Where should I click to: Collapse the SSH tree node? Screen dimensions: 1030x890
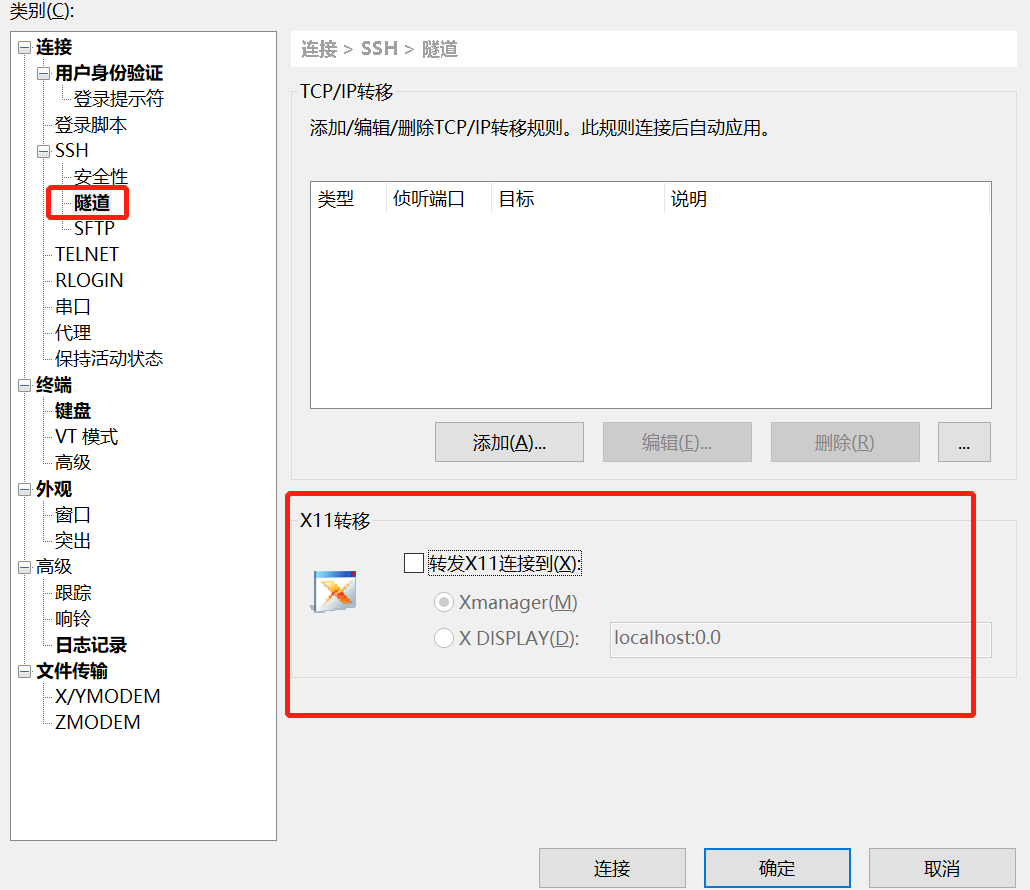(x=43, y=151)
